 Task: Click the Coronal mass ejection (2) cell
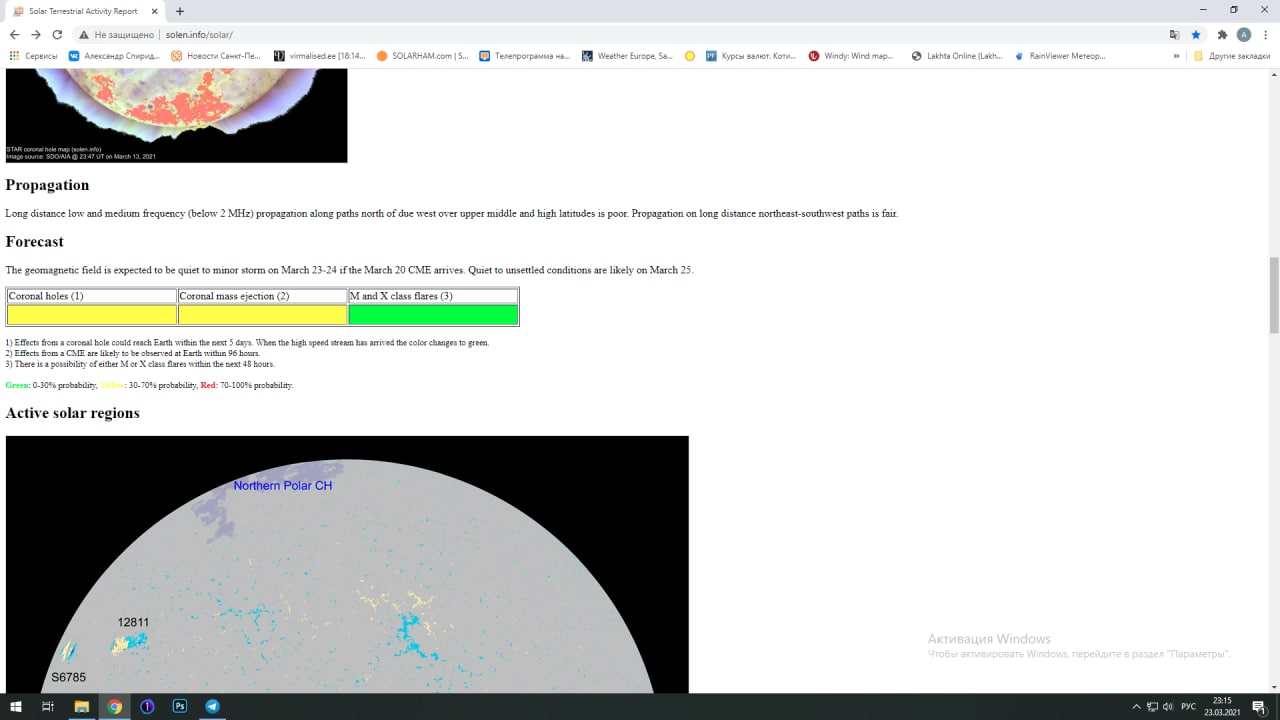pos(262,296)
